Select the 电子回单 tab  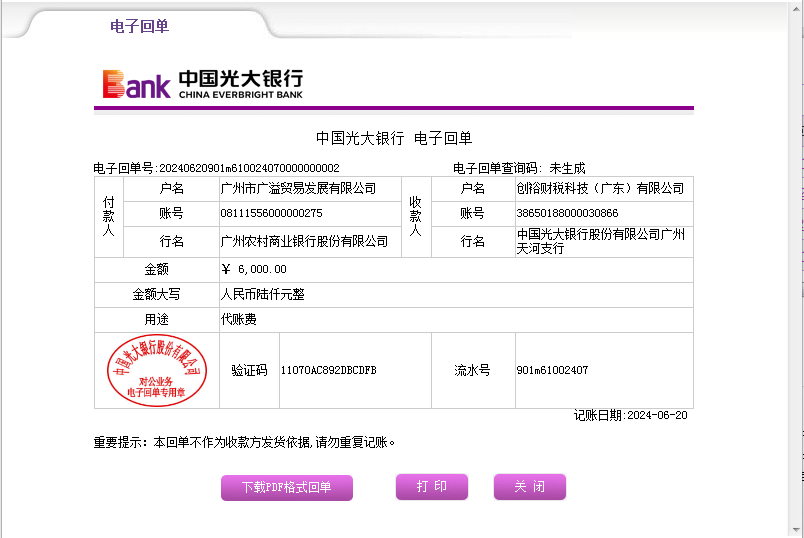(x=139, y=26)
